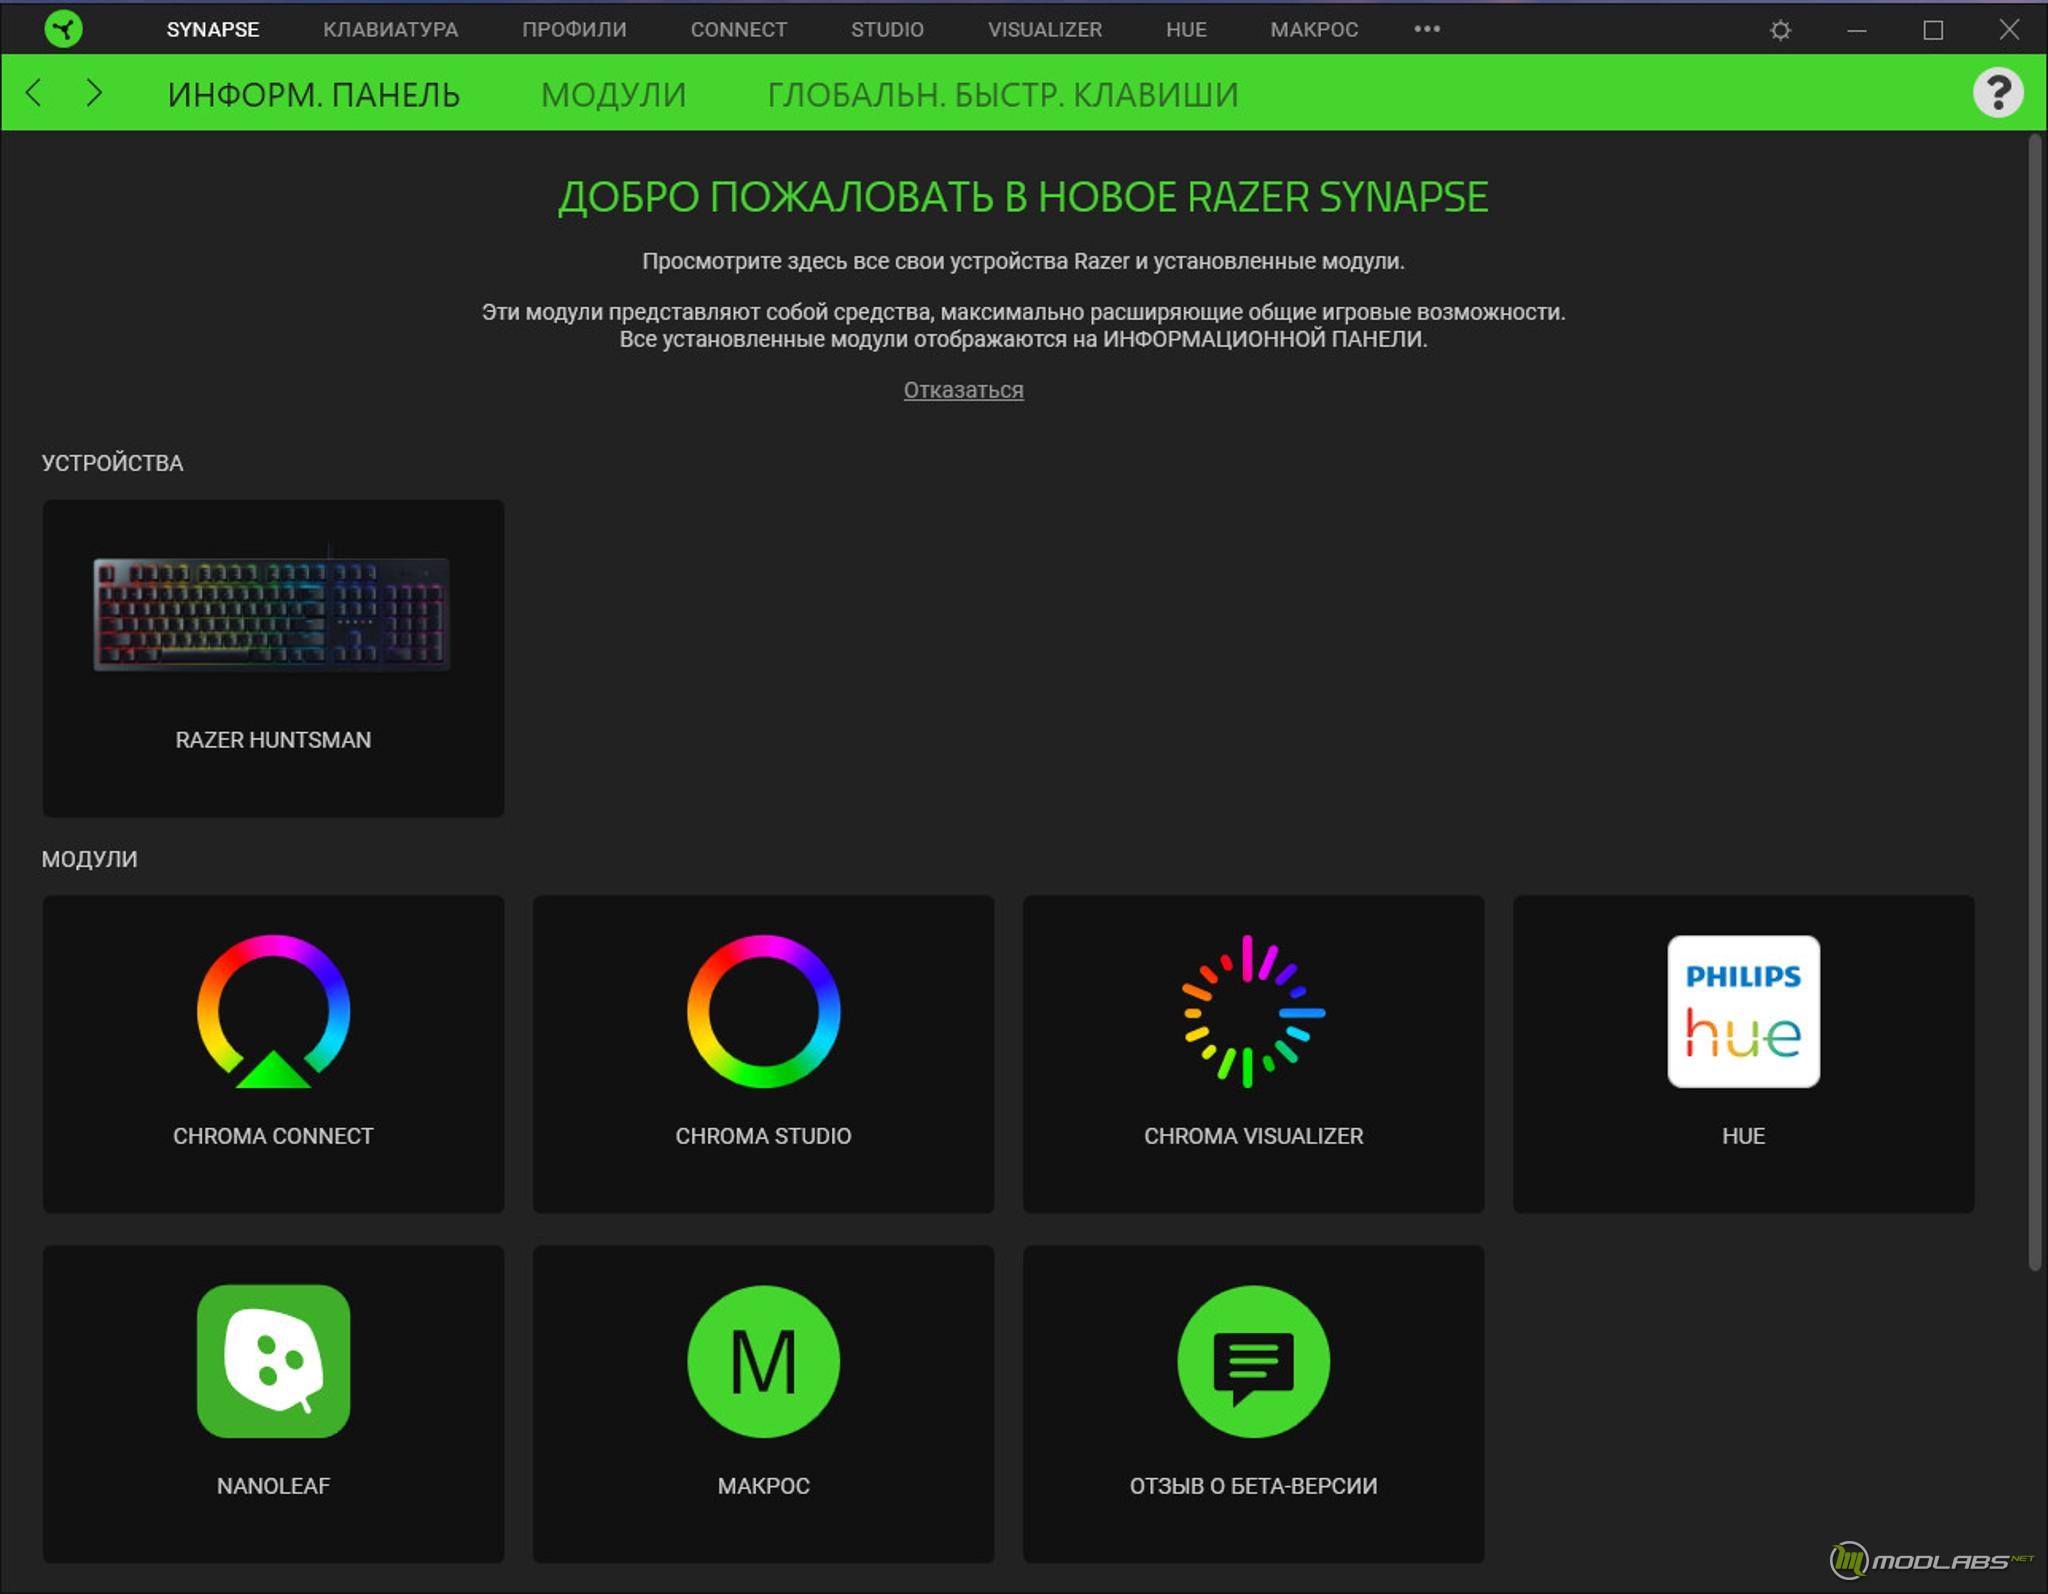Click the Razer logo icon
Screen dimensions: 2048x1594
[x=63, y=29]
